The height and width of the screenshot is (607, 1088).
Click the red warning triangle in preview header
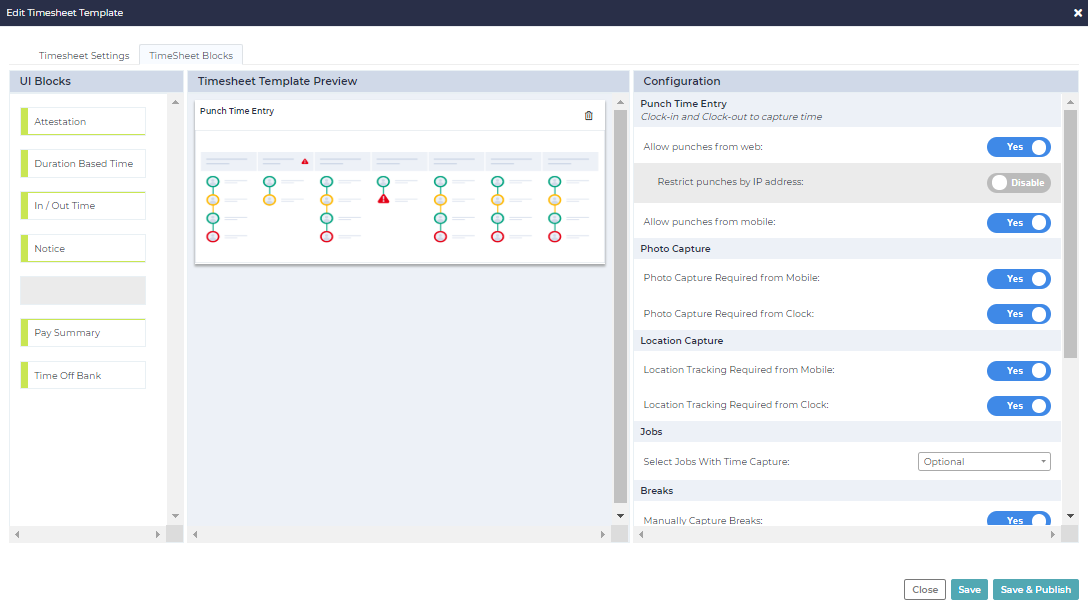click(x=305, y=161)
